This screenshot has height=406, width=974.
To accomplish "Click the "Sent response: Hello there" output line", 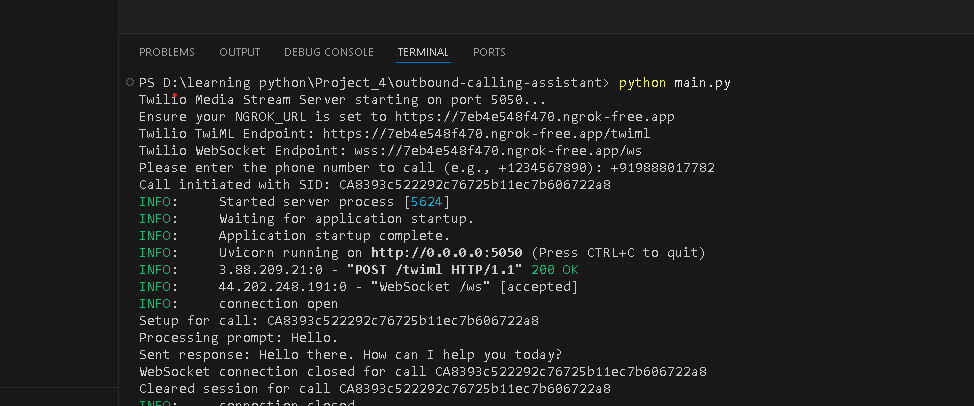I will 350,355.
